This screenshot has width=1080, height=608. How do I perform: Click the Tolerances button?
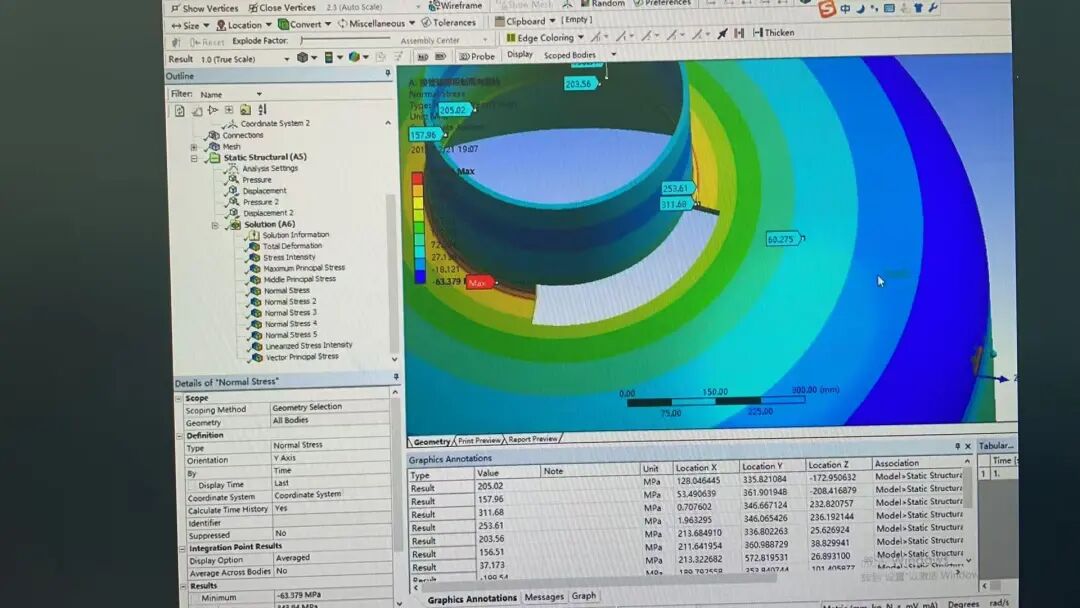[x=448, y=23]
